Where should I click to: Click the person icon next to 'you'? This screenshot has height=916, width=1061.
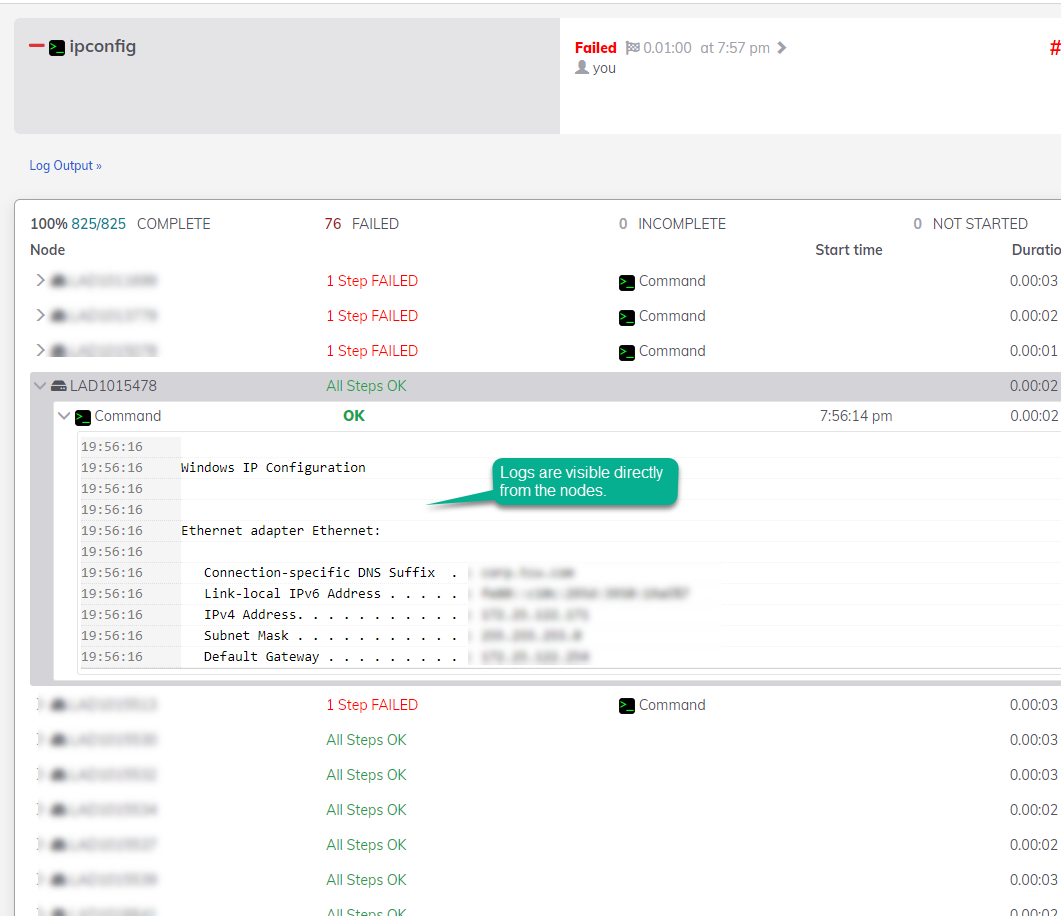580,68
